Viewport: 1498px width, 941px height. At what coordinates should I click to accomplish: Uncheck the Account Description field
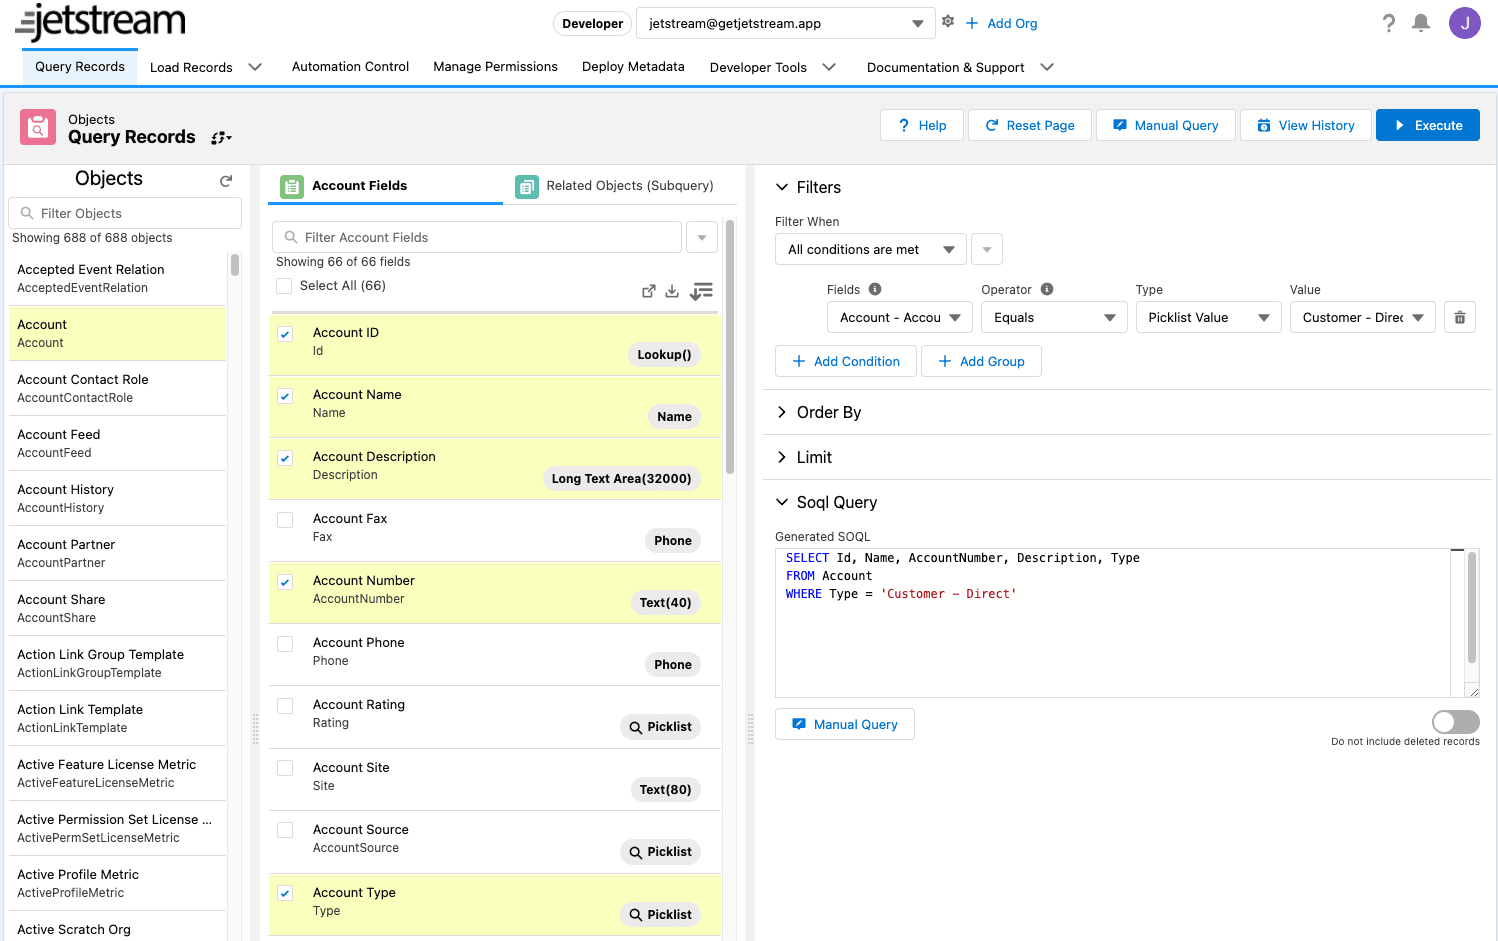(x=285, y=458)
